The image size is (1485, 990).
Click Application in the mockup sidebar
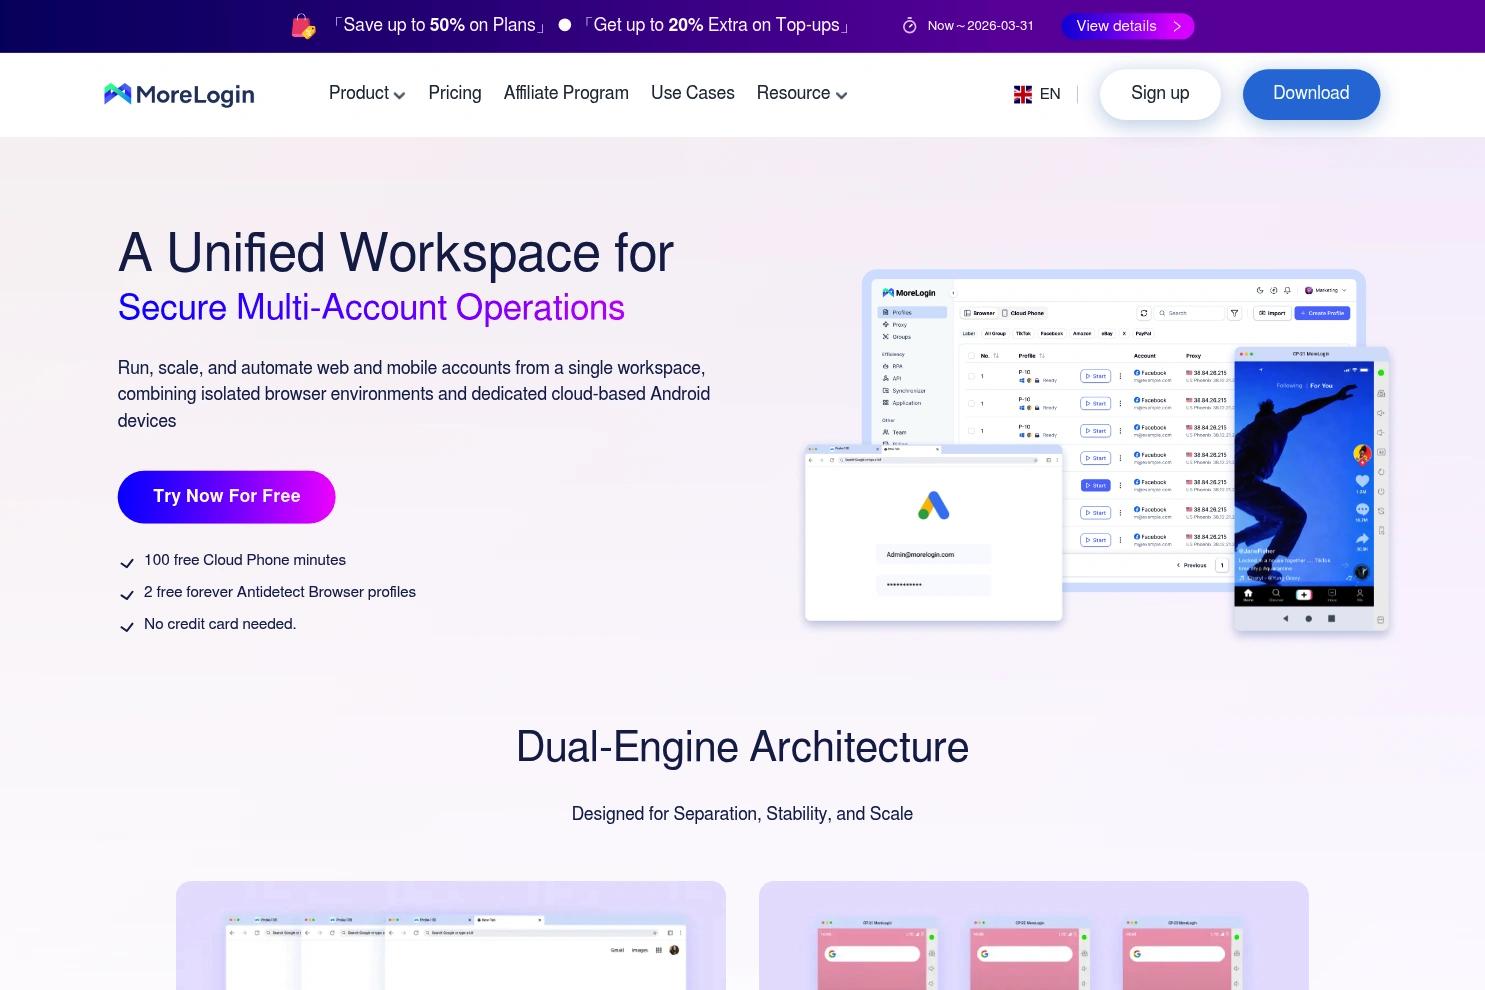tap(902, 403)
